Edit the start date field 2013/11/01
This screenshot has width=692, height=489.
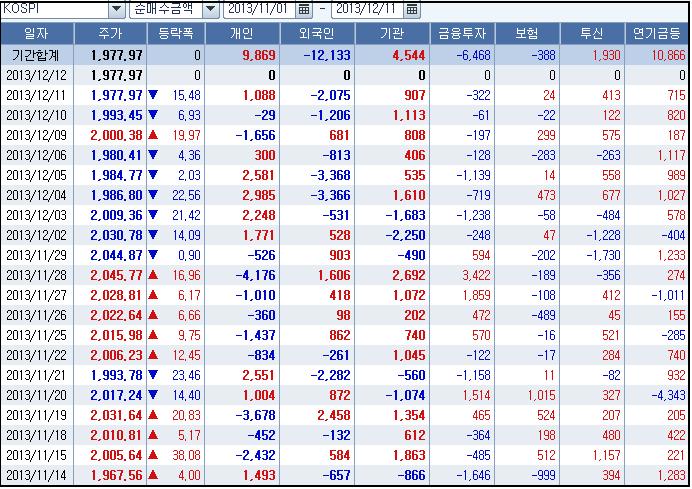coord(260,9)
